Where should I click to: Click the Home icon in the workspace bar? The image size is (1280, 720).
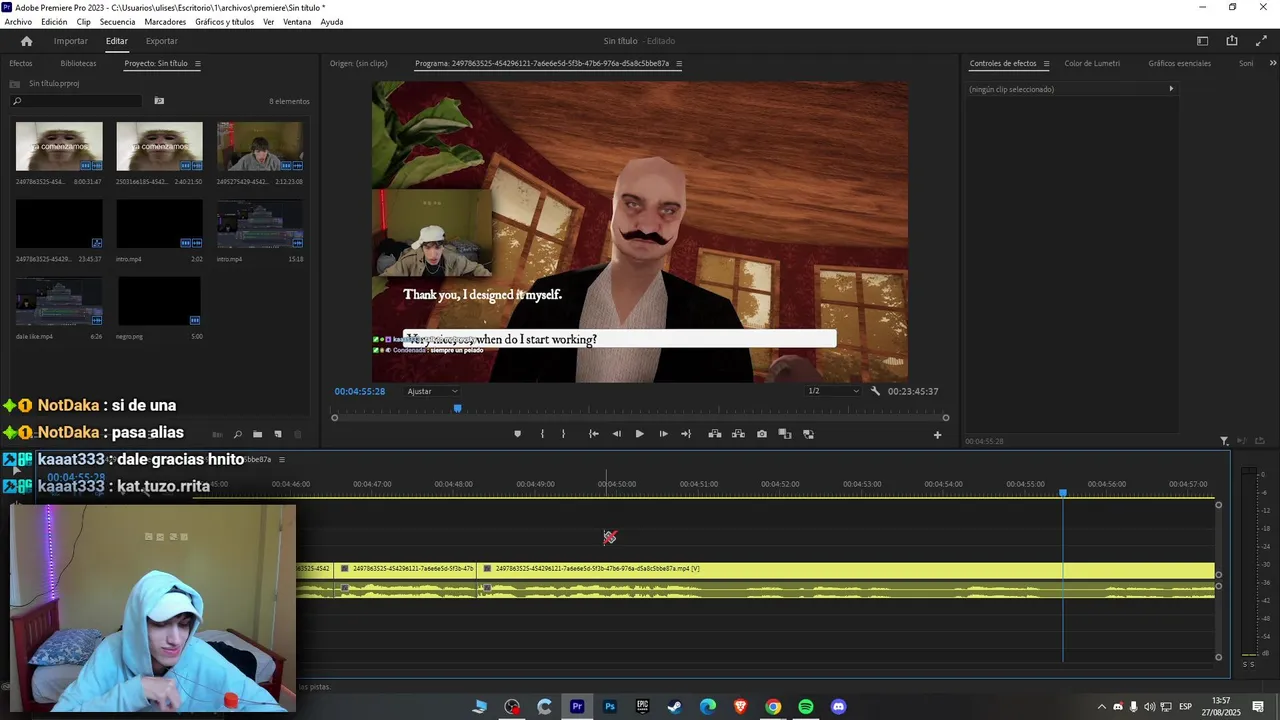click(x=26, y=41)
